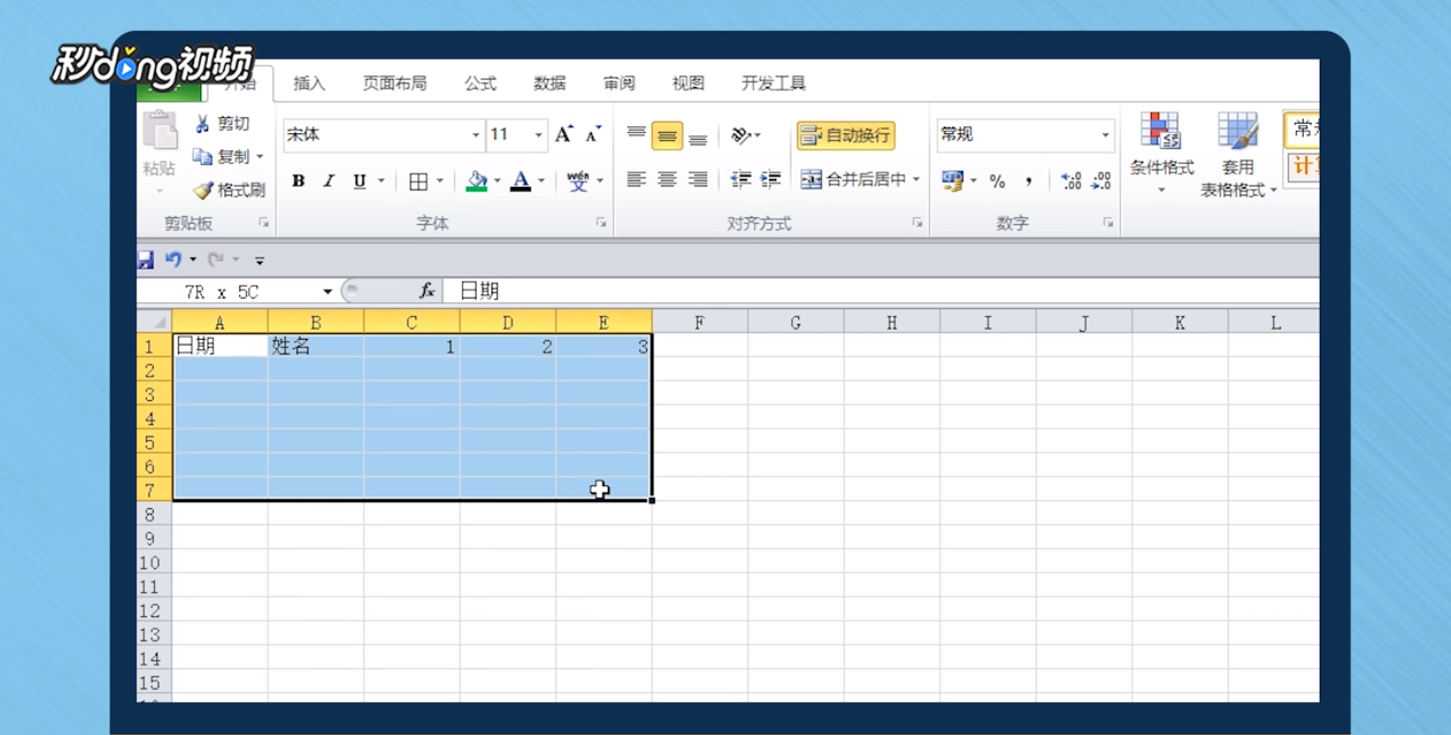Image resolution: width=1451 pixels, height=735 pixels.
Task: Open the Developer (开发工具) tab
Action: click(x=773, y=83)
